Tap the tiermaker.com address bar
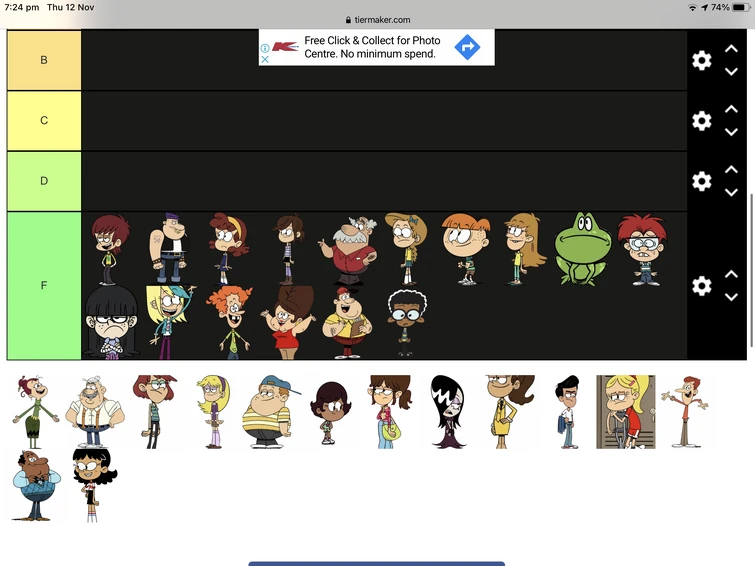Viewport: 755px width, 566px height. [x=378, y=20]
